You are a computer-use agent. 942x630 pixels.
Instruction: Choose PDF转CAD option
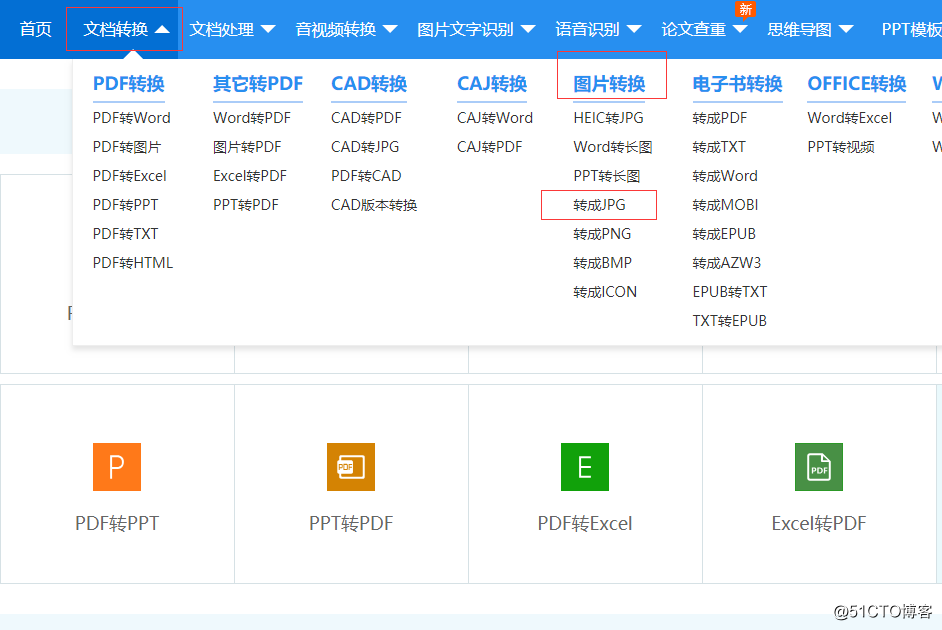tap(366, 176)
